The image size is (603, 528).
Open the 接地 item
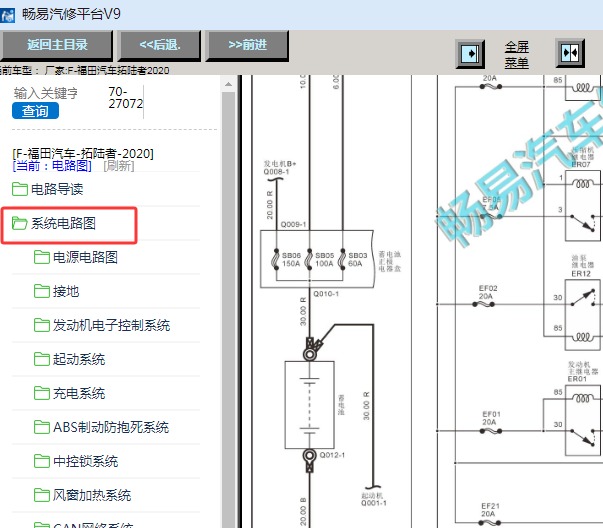point(66,291)
